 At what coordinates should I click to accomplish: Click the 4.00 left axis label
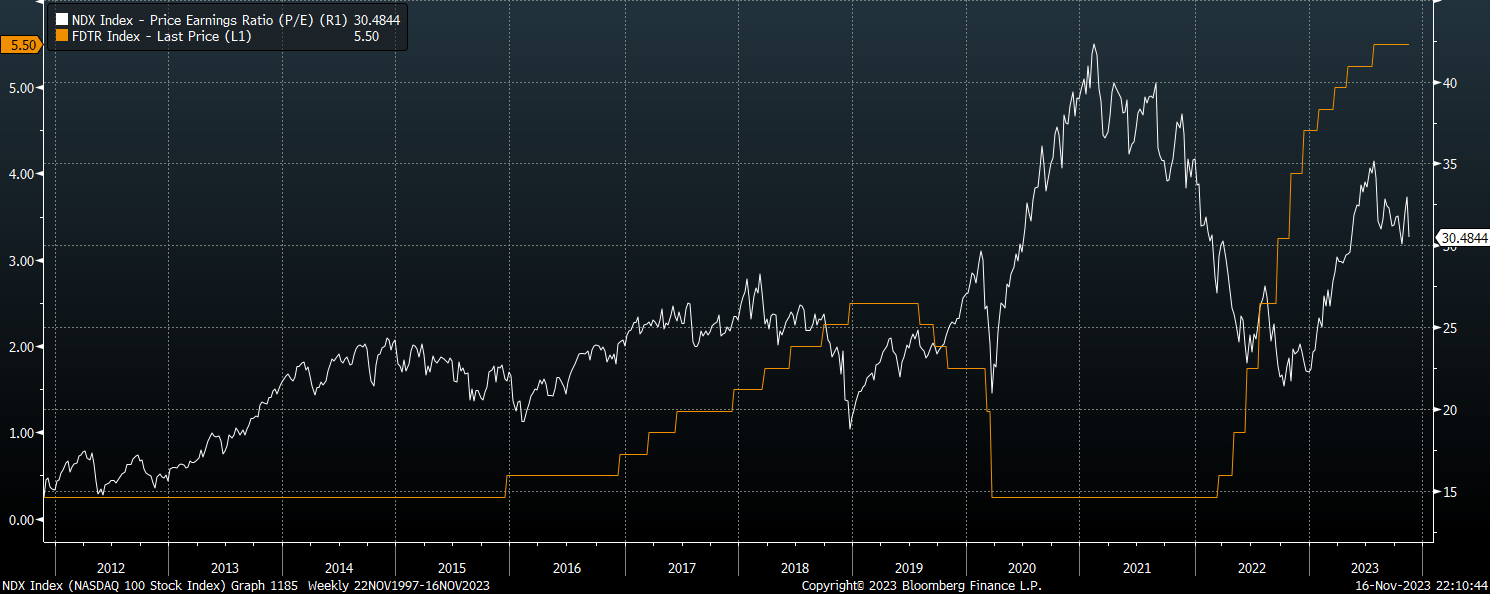[21, 174]
